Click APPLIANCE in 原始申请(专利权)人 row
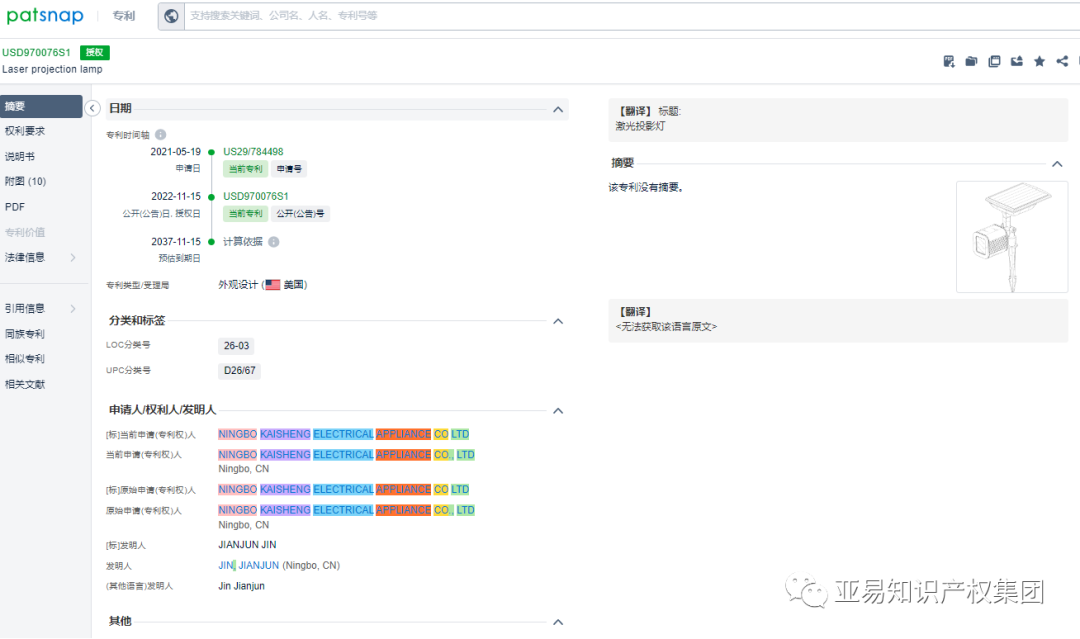This screenshot has height=639, width=1080. [x=404, y=510]
